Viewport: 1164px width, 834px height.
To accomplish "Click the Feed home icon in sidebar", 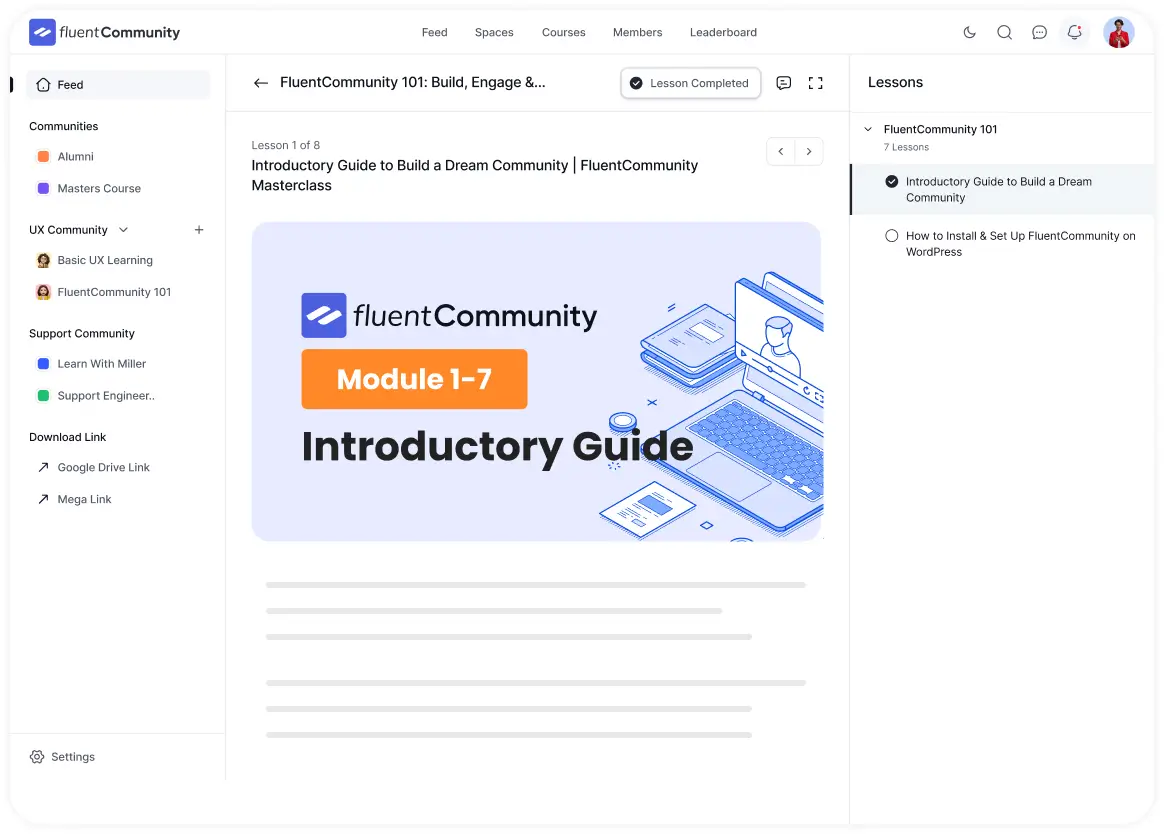I will [x=43, y=85].
